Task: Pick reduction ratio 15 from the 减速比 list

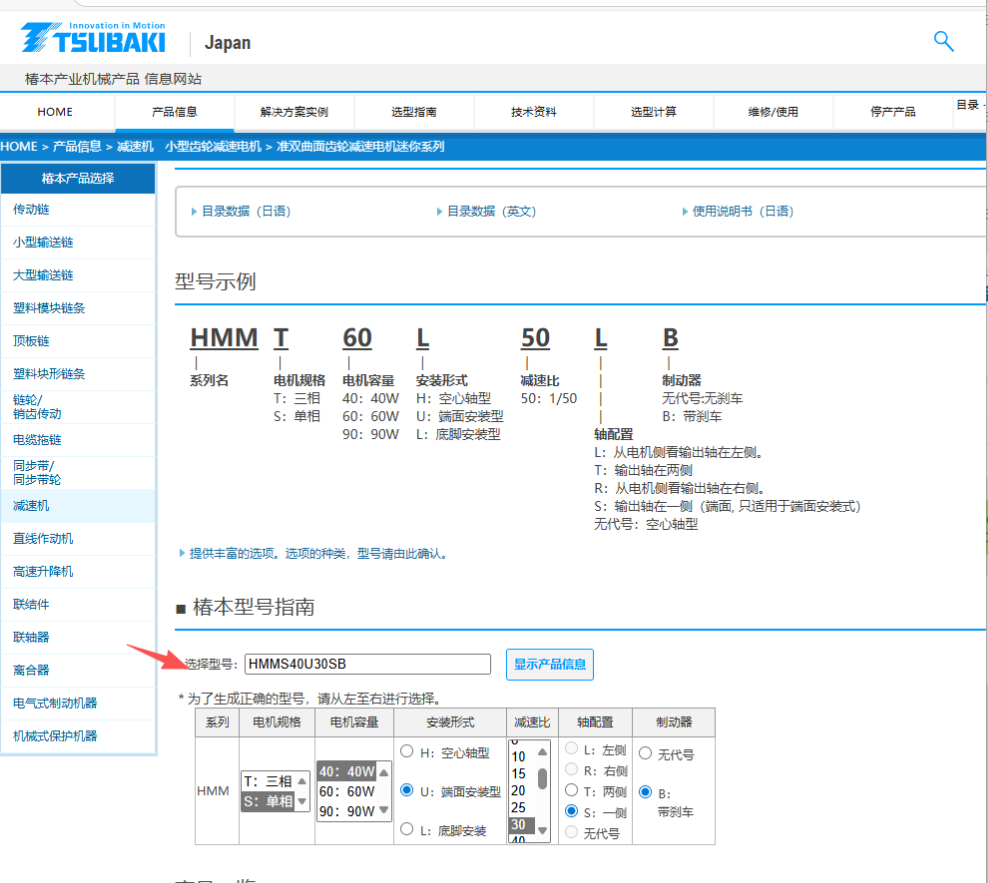Action: [x=518, y=772]
